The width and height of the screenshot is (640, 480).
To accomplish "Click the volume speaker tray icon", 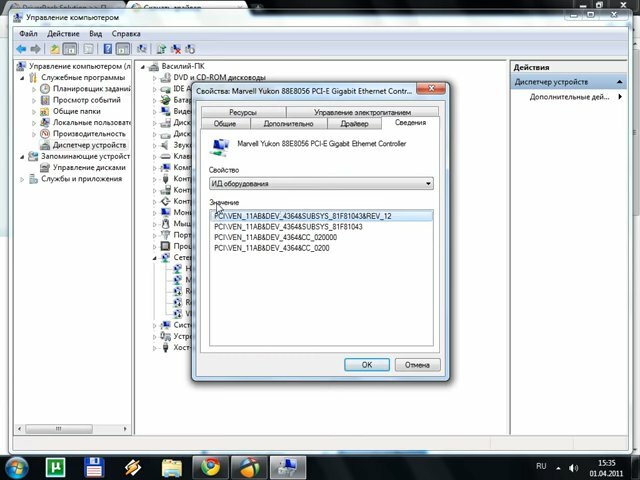I will tap(573, 468).
